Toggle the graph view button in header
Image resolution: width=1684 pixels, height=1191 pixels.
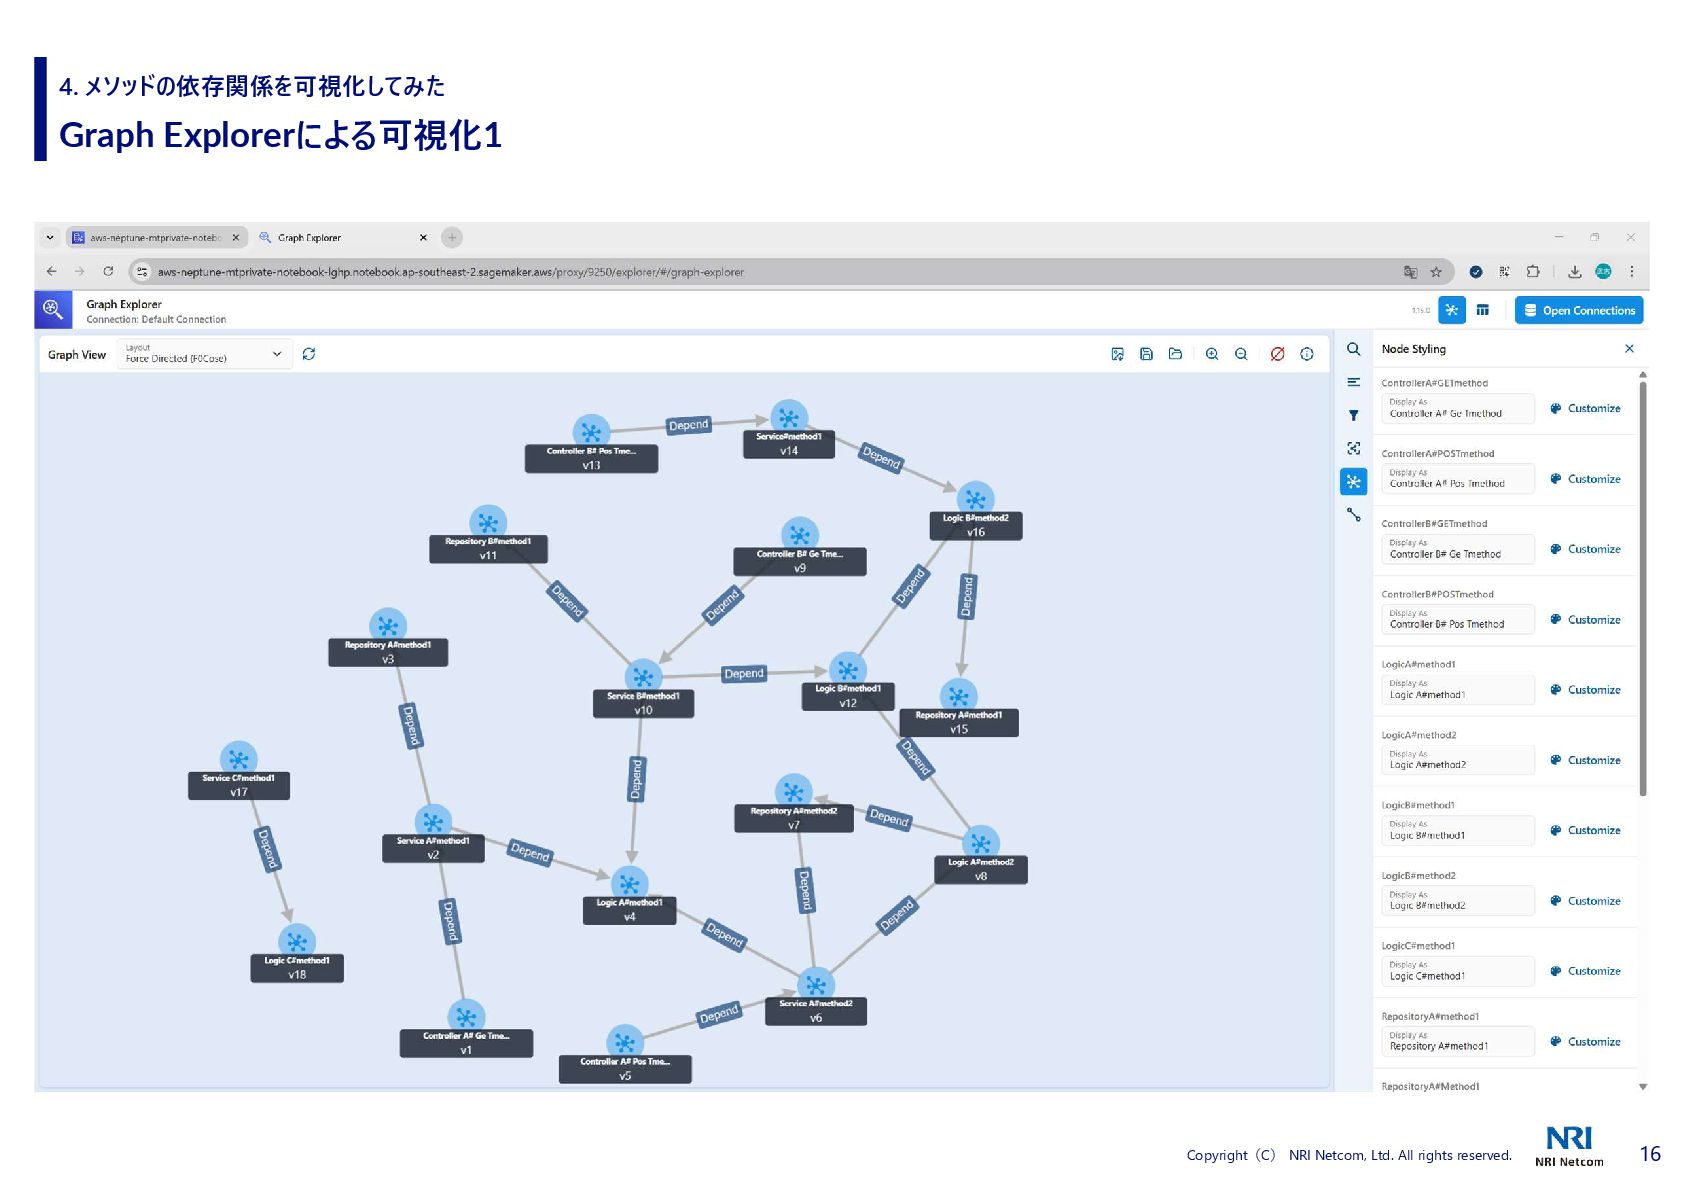1451,310
